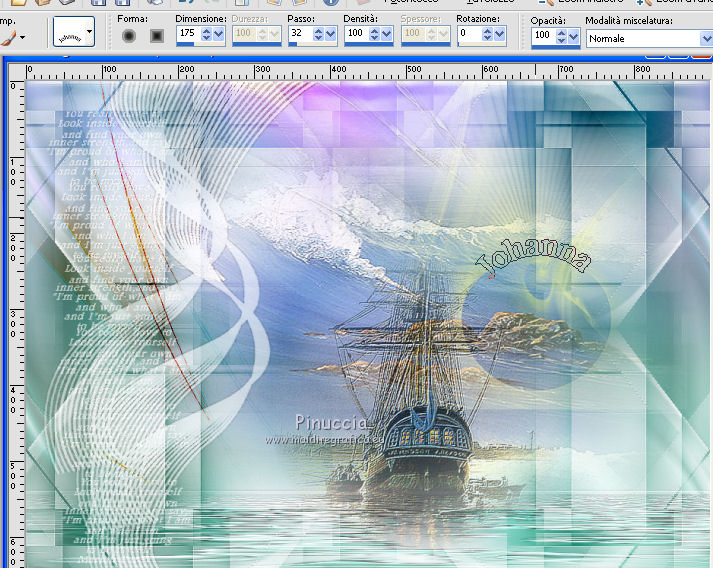Click the Johanna curved text on canvas
Viewport: 713px width, 568px height.
533,257
